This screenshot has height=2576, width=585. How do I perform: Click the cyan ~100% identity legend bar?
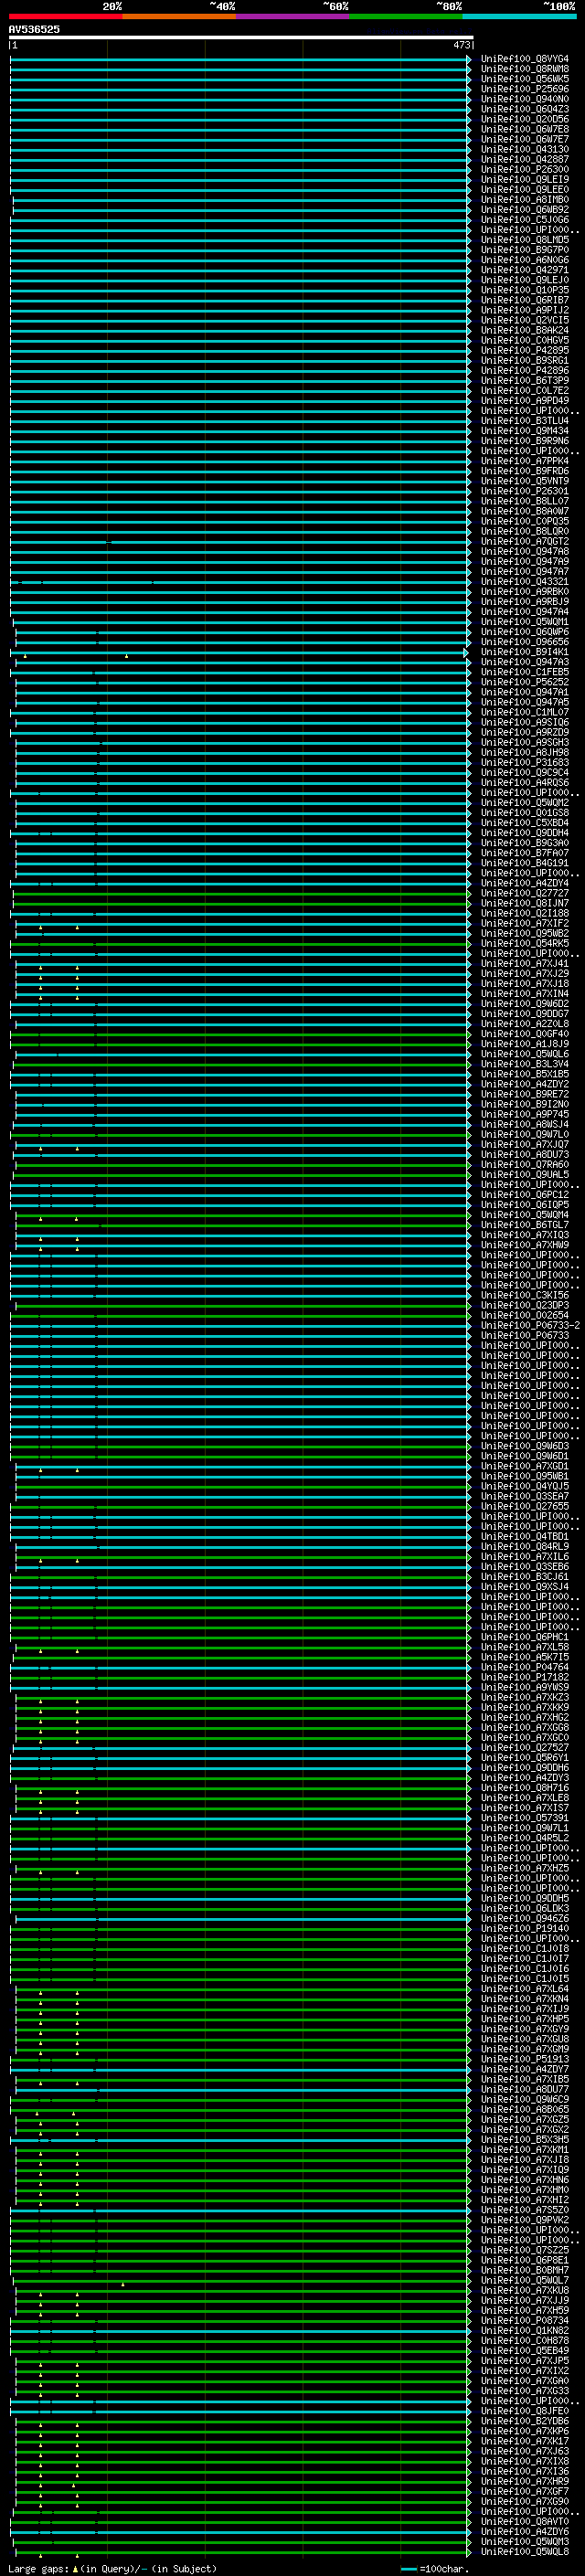pos(519,17)
